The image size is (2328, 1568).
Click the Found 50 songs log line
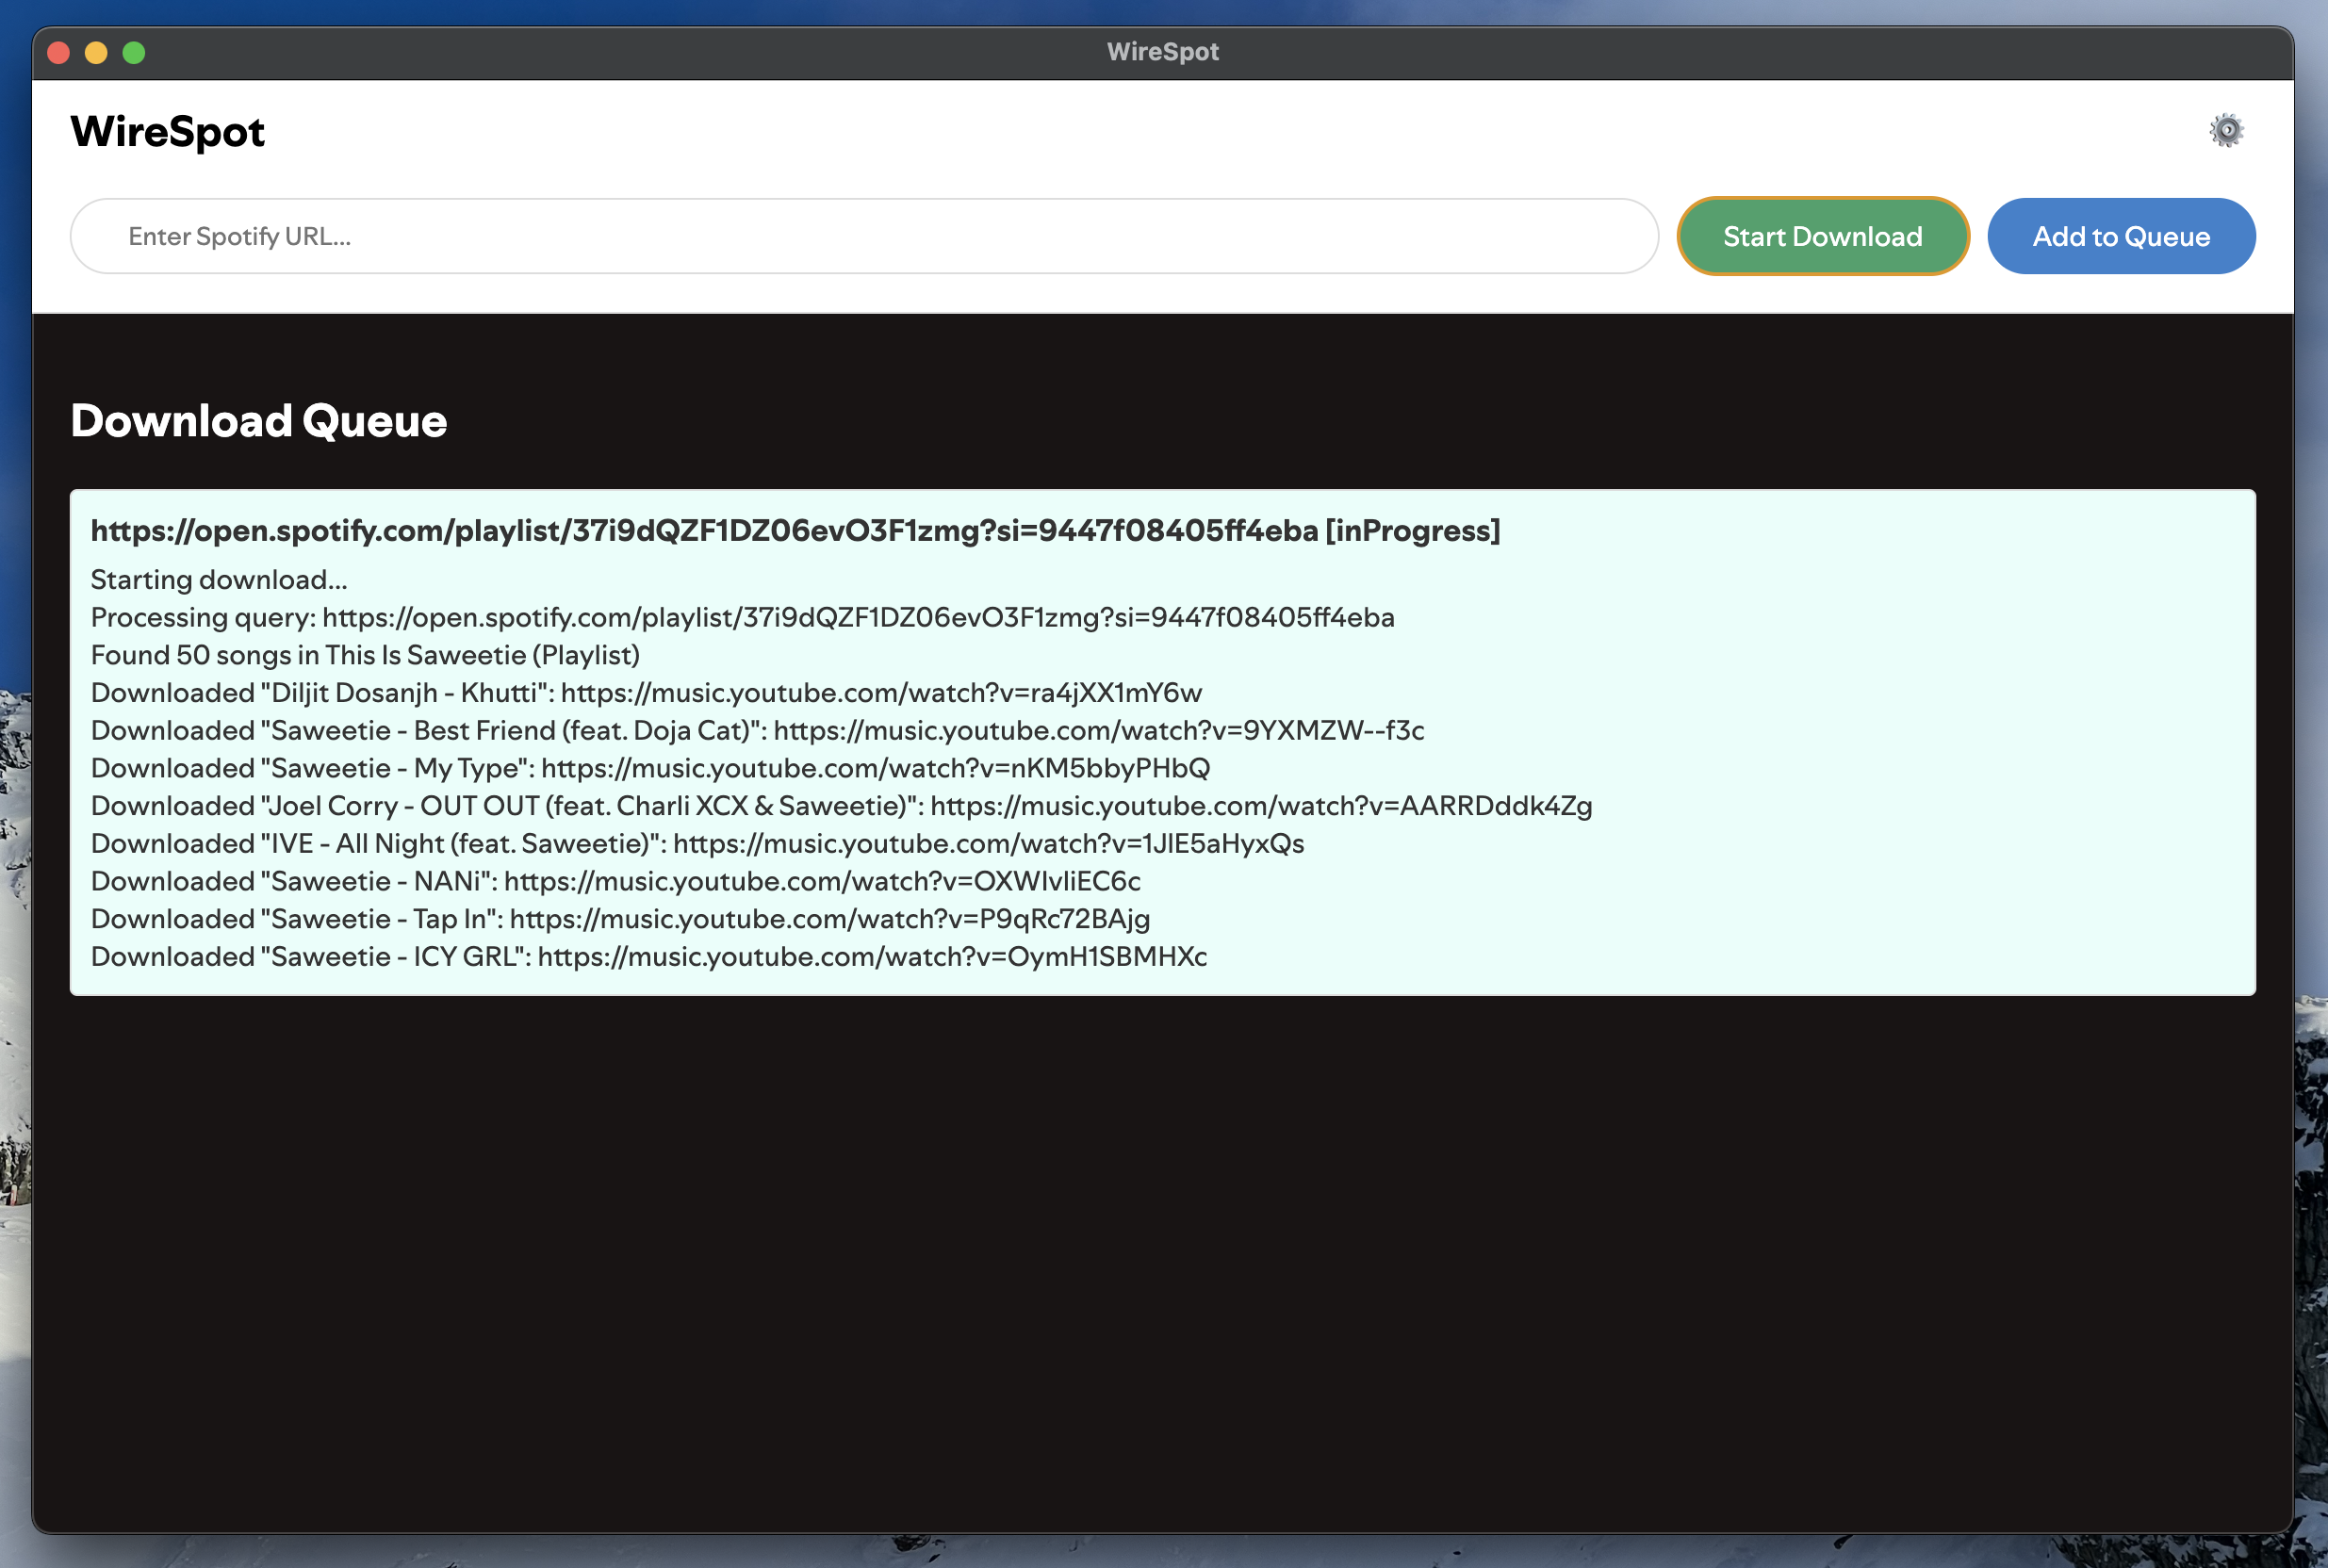365,656
